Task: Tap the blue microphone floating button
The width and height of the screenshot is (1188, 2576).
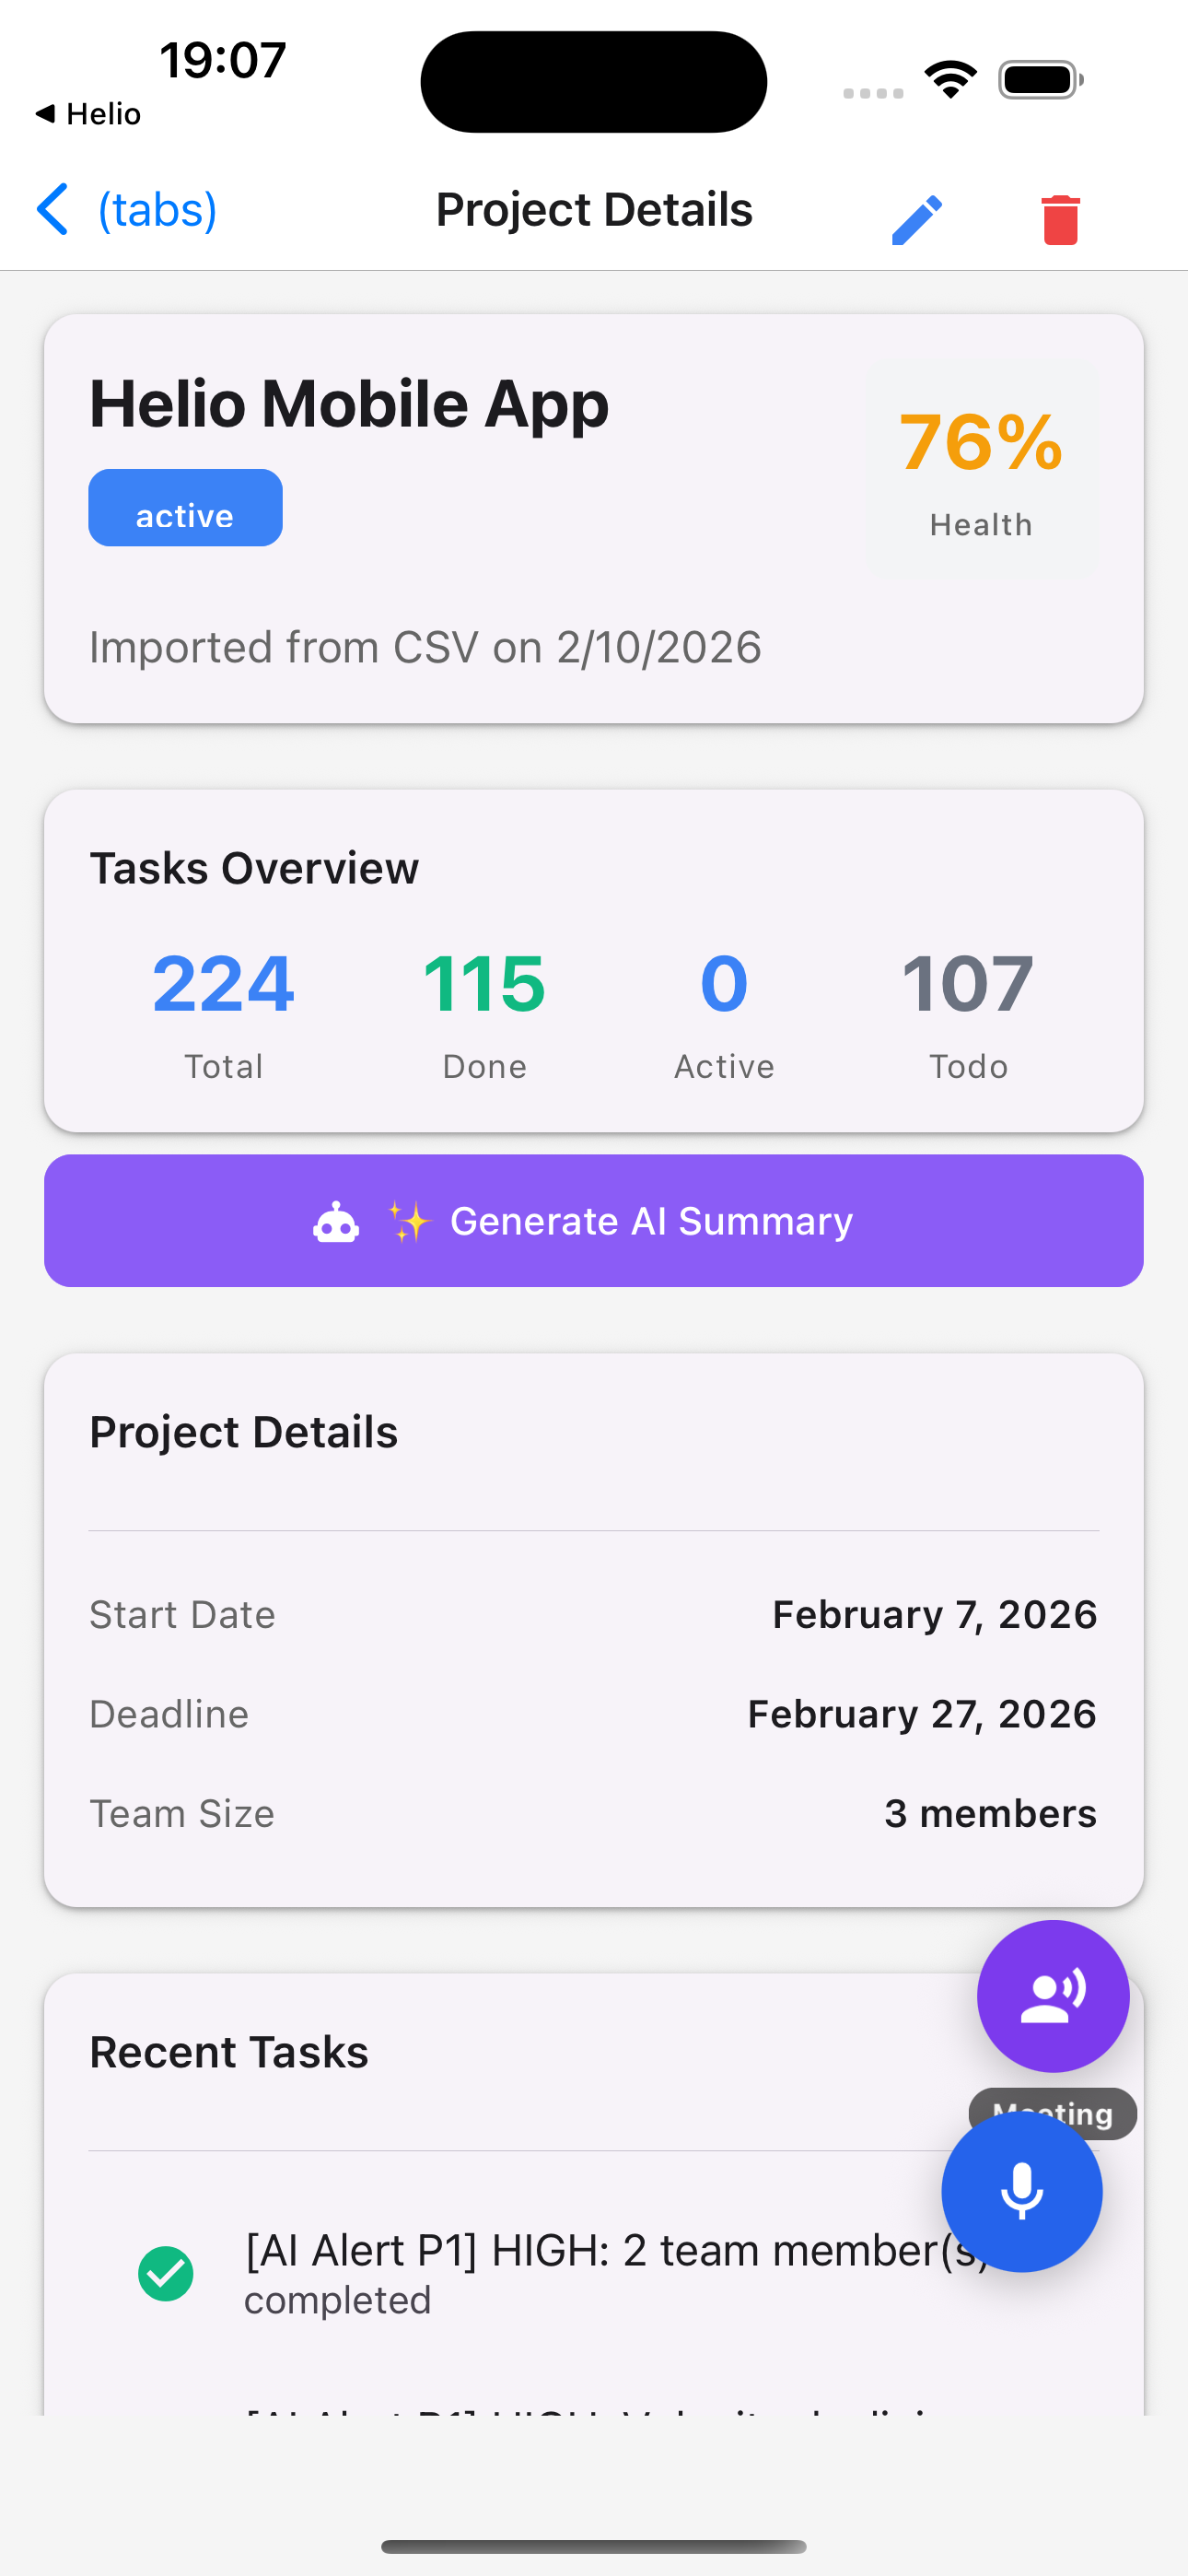Action: click(1021, 2191)
